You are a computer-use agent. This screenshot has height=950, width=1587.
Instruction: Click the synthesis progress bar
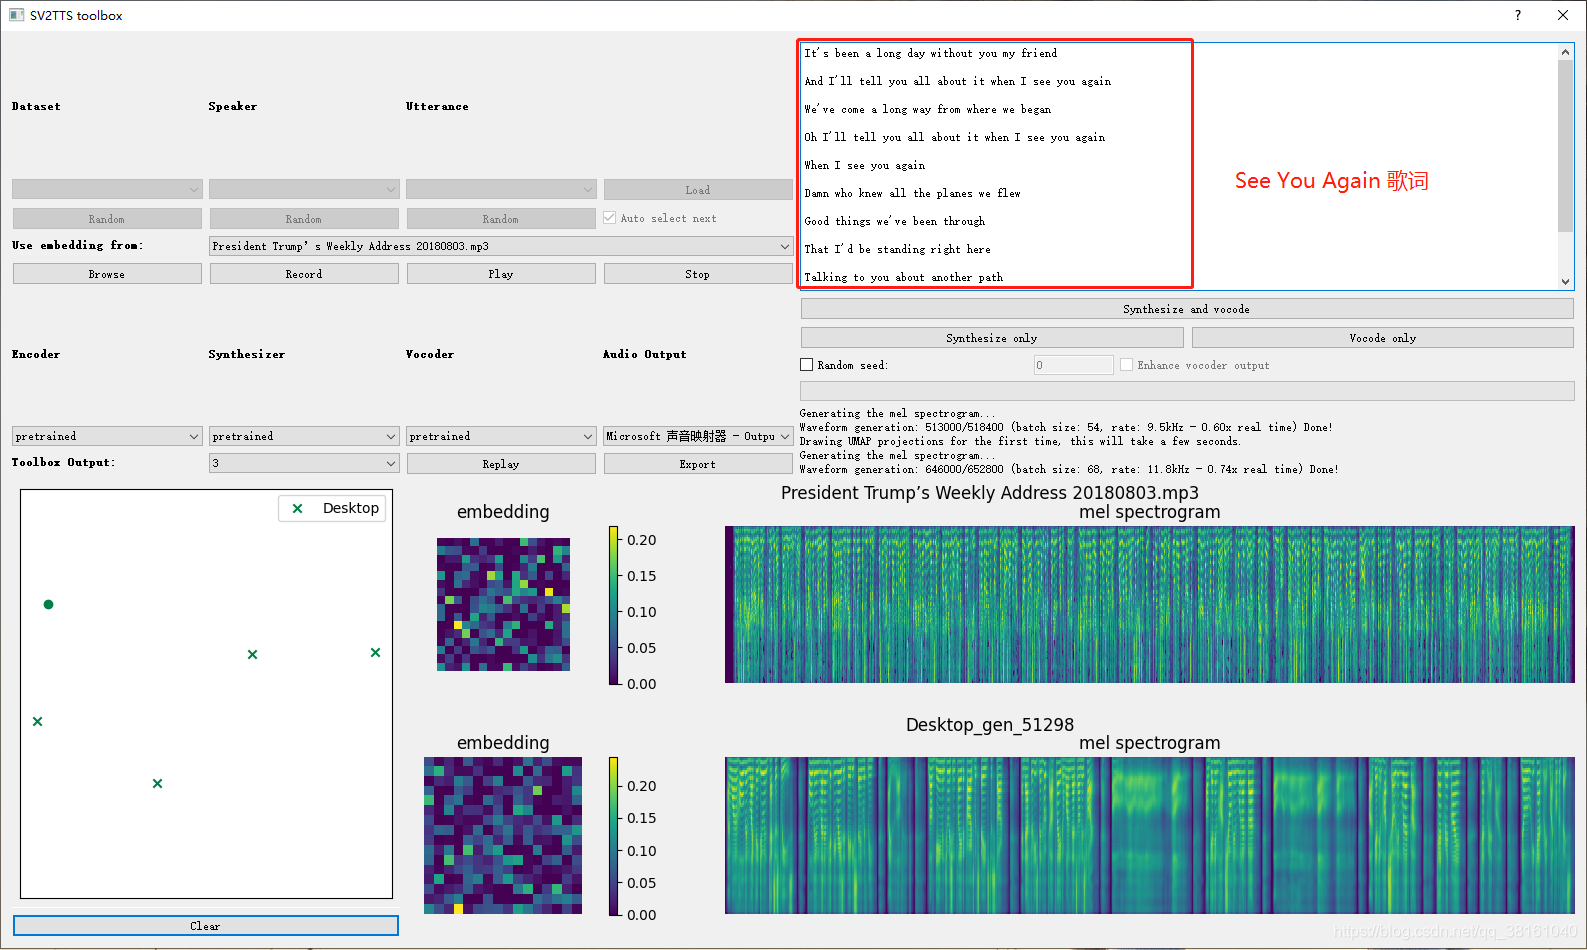coord(1187,391)
